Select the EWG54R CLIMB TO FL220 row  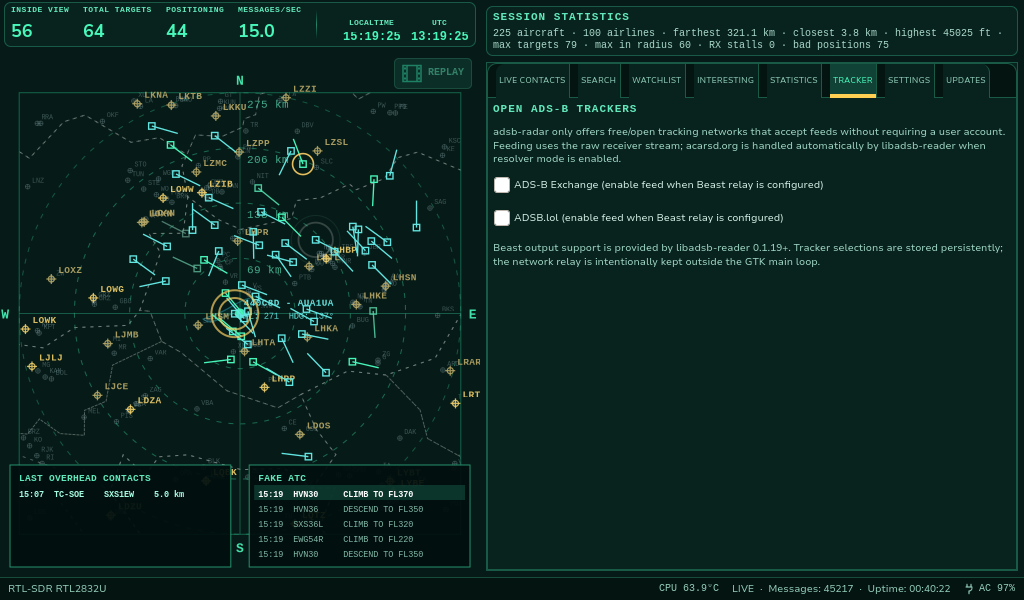[359, 539]
